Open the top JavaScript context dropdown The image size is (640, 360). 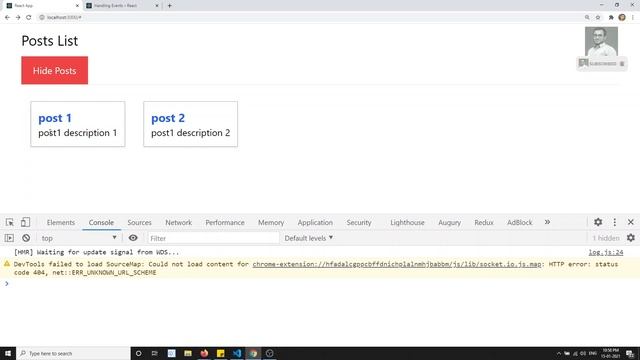pos(79,238)
